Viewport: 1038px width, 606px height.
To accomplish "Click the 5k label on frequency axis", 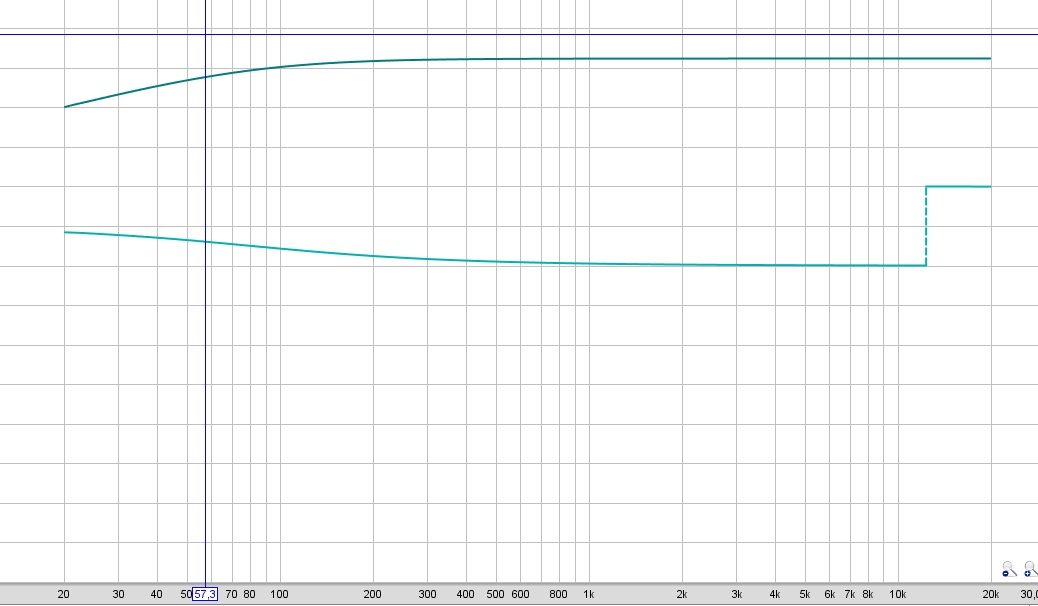I will [x=804, y=594].
